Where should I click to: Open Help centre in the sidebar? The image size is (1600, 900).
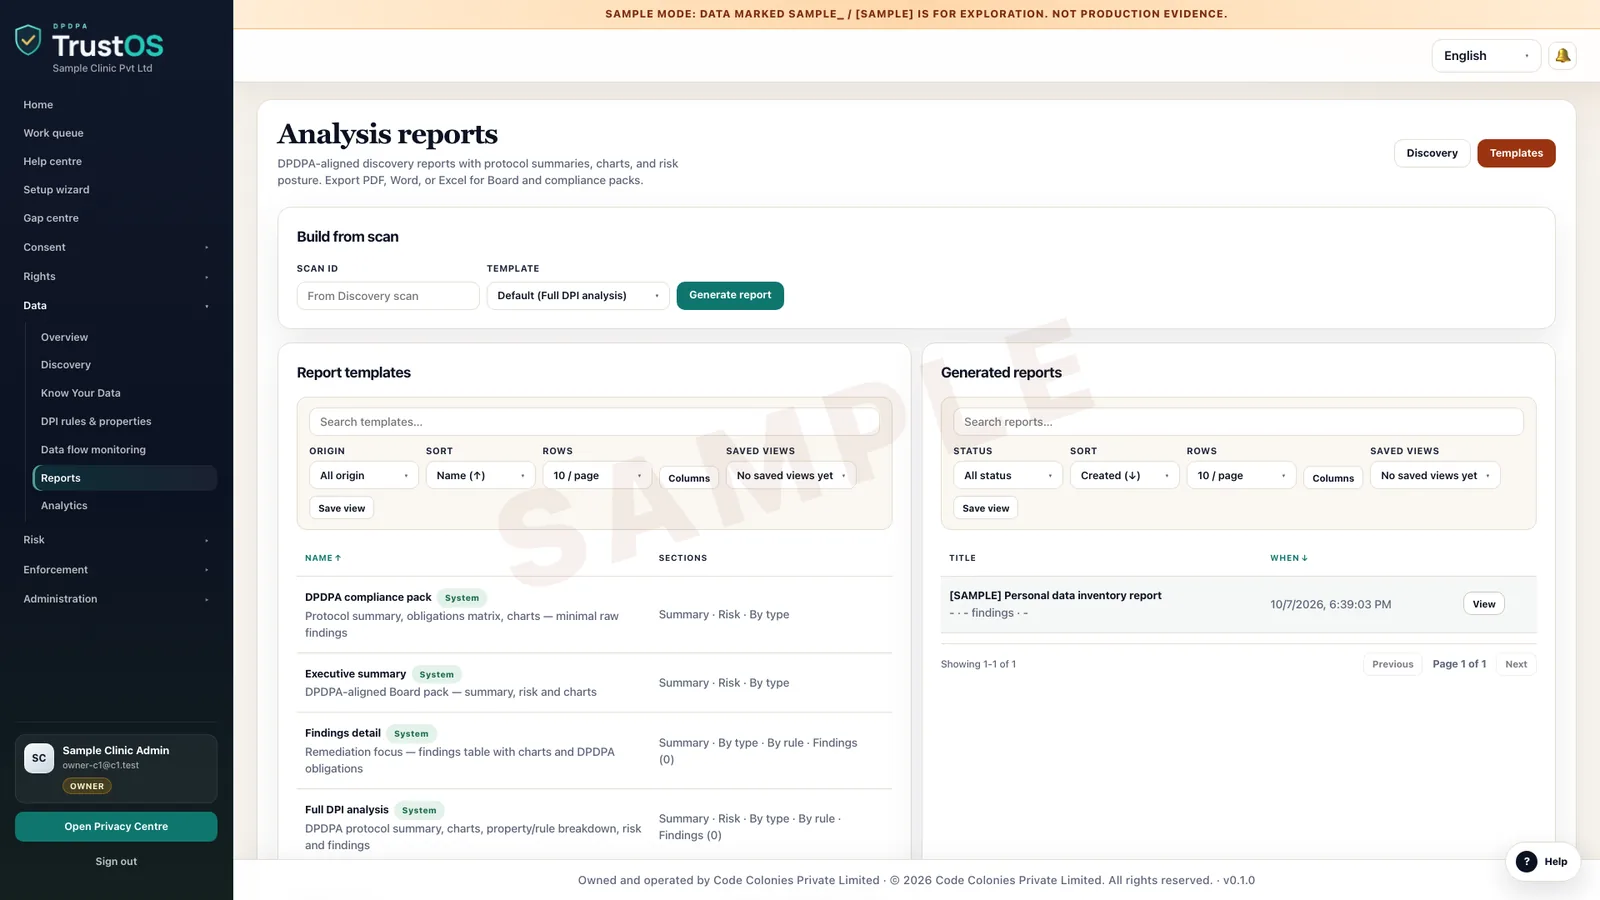click(x=116, y=162)
